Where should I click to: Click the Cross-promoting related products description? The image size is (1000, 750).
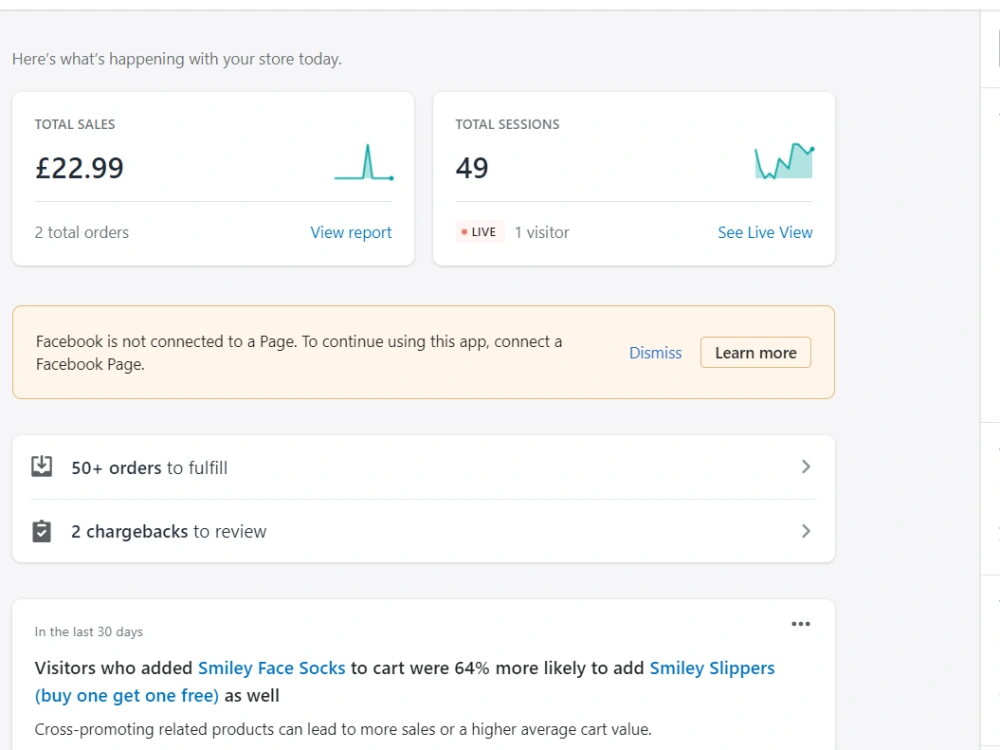coord(343,730)
